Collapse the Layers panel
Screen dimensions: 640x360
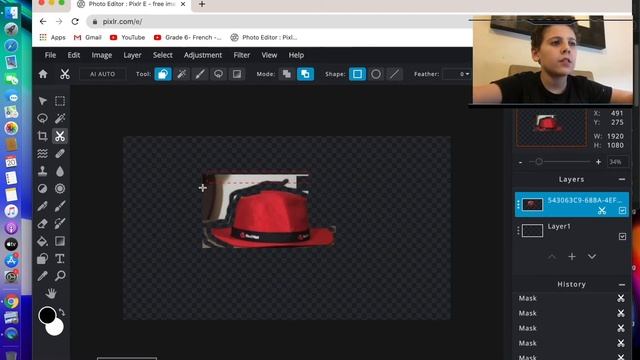(622, 180)
